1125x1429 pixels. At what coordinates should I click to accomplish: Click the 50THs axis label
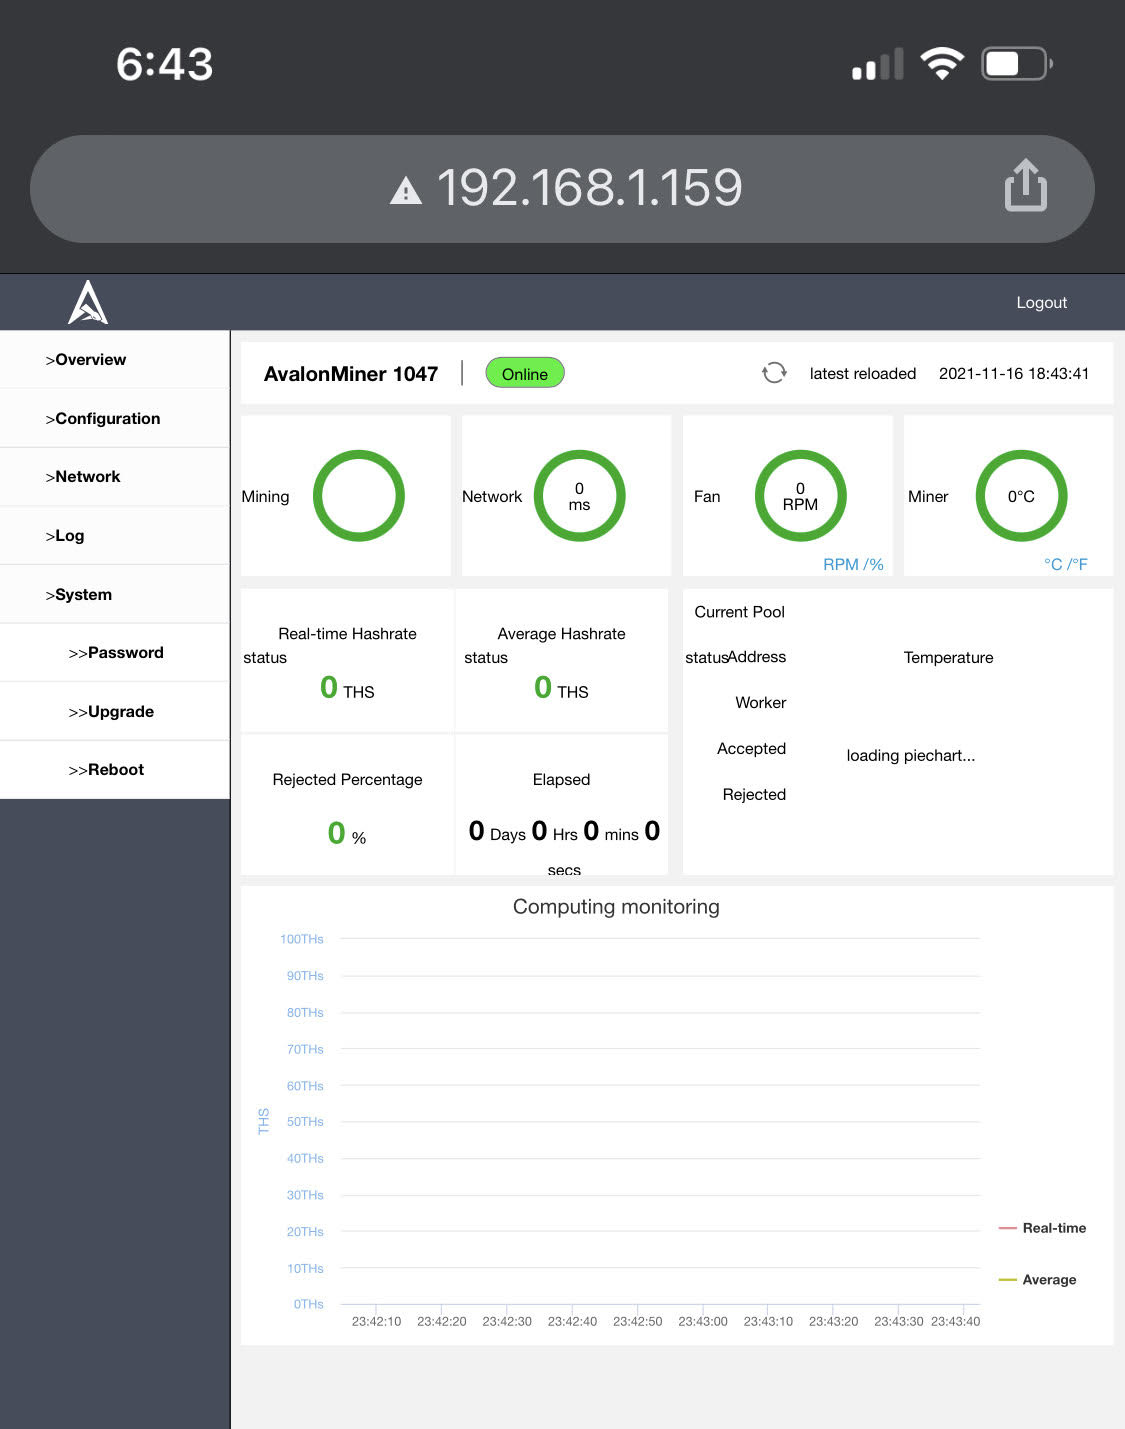click(x=305, y=1122)
